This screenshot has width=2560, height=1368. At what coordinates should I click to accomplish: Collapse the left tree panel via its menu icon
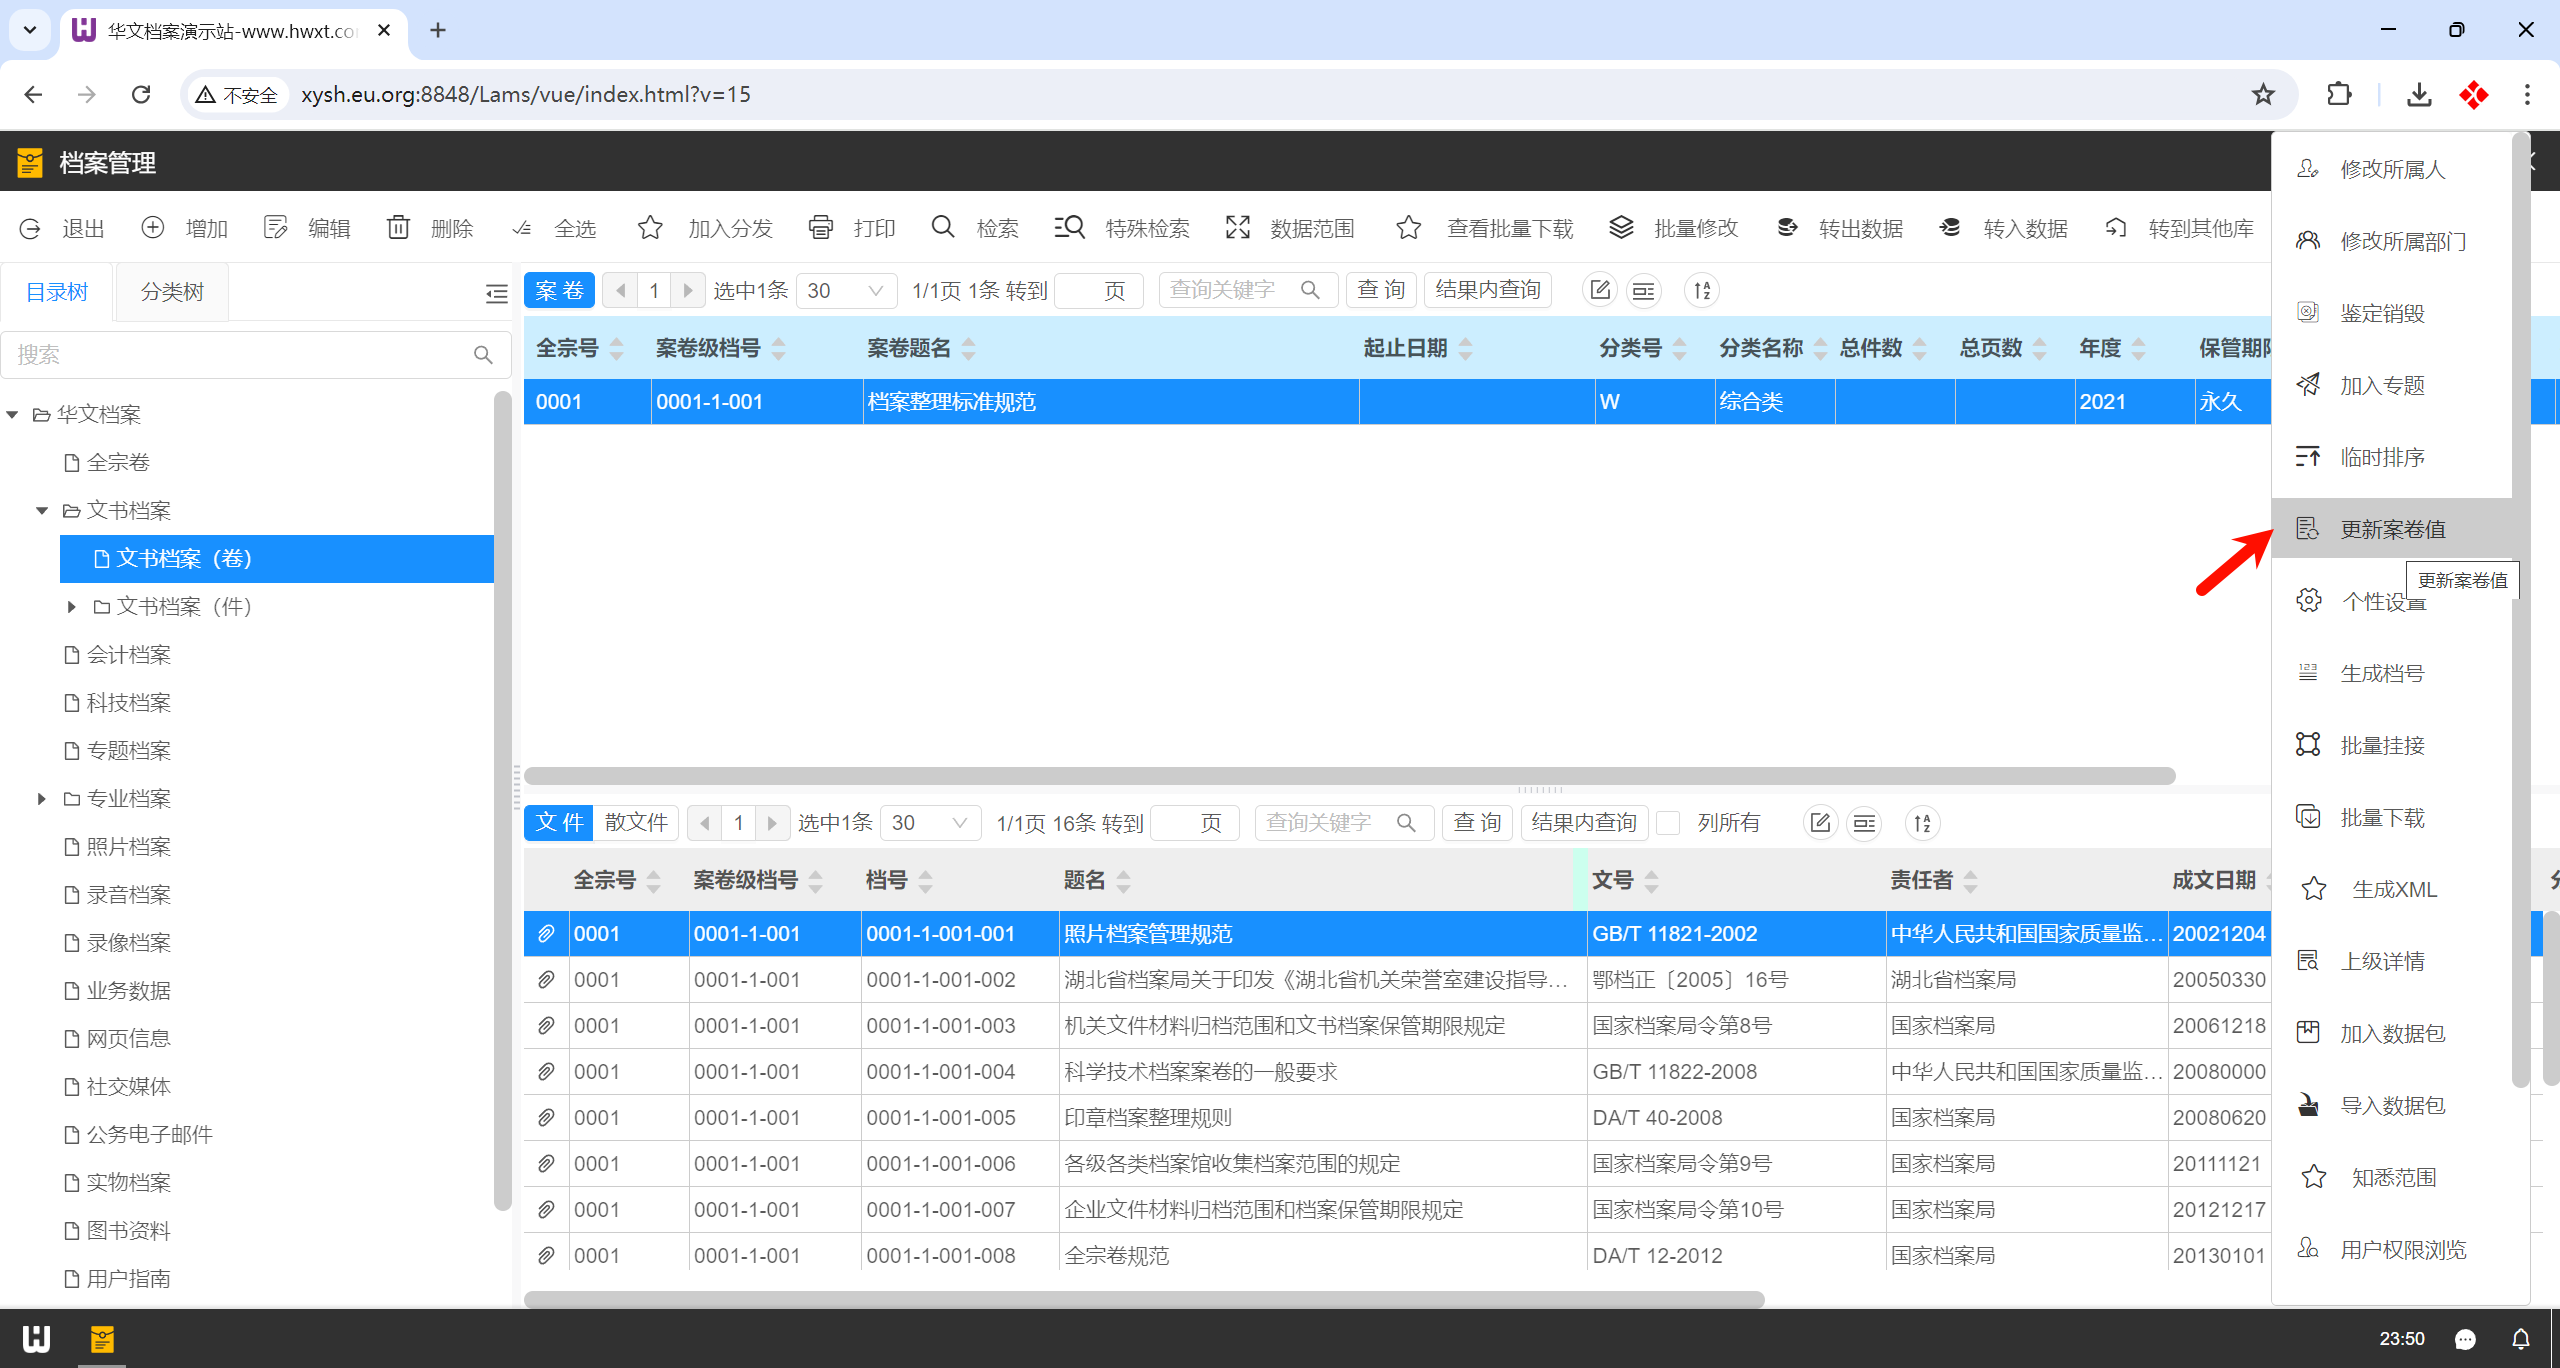click(496, 293)
